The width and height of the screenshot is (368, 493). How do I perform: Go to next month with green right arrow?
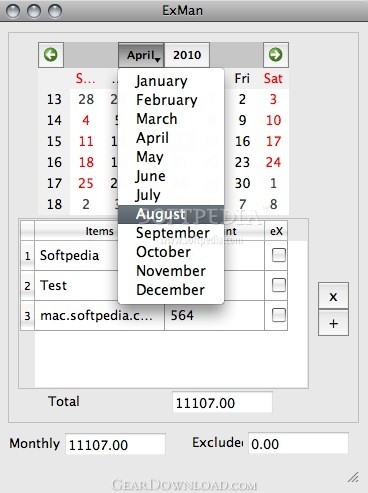point(276,55)
